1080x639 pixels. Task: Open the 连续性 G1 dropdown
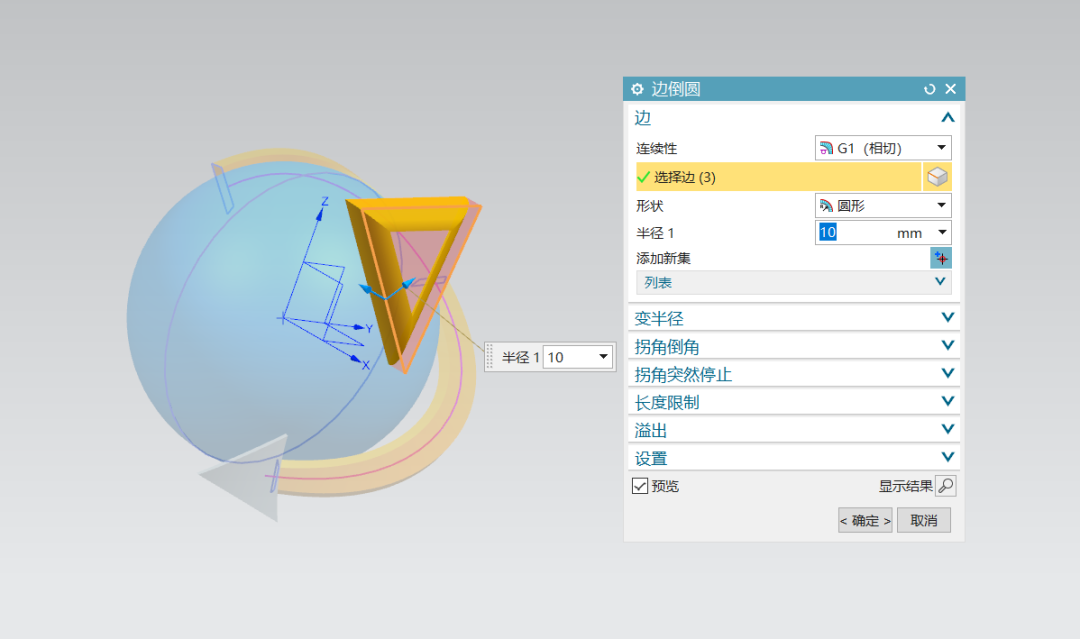(x=941, y=148)
